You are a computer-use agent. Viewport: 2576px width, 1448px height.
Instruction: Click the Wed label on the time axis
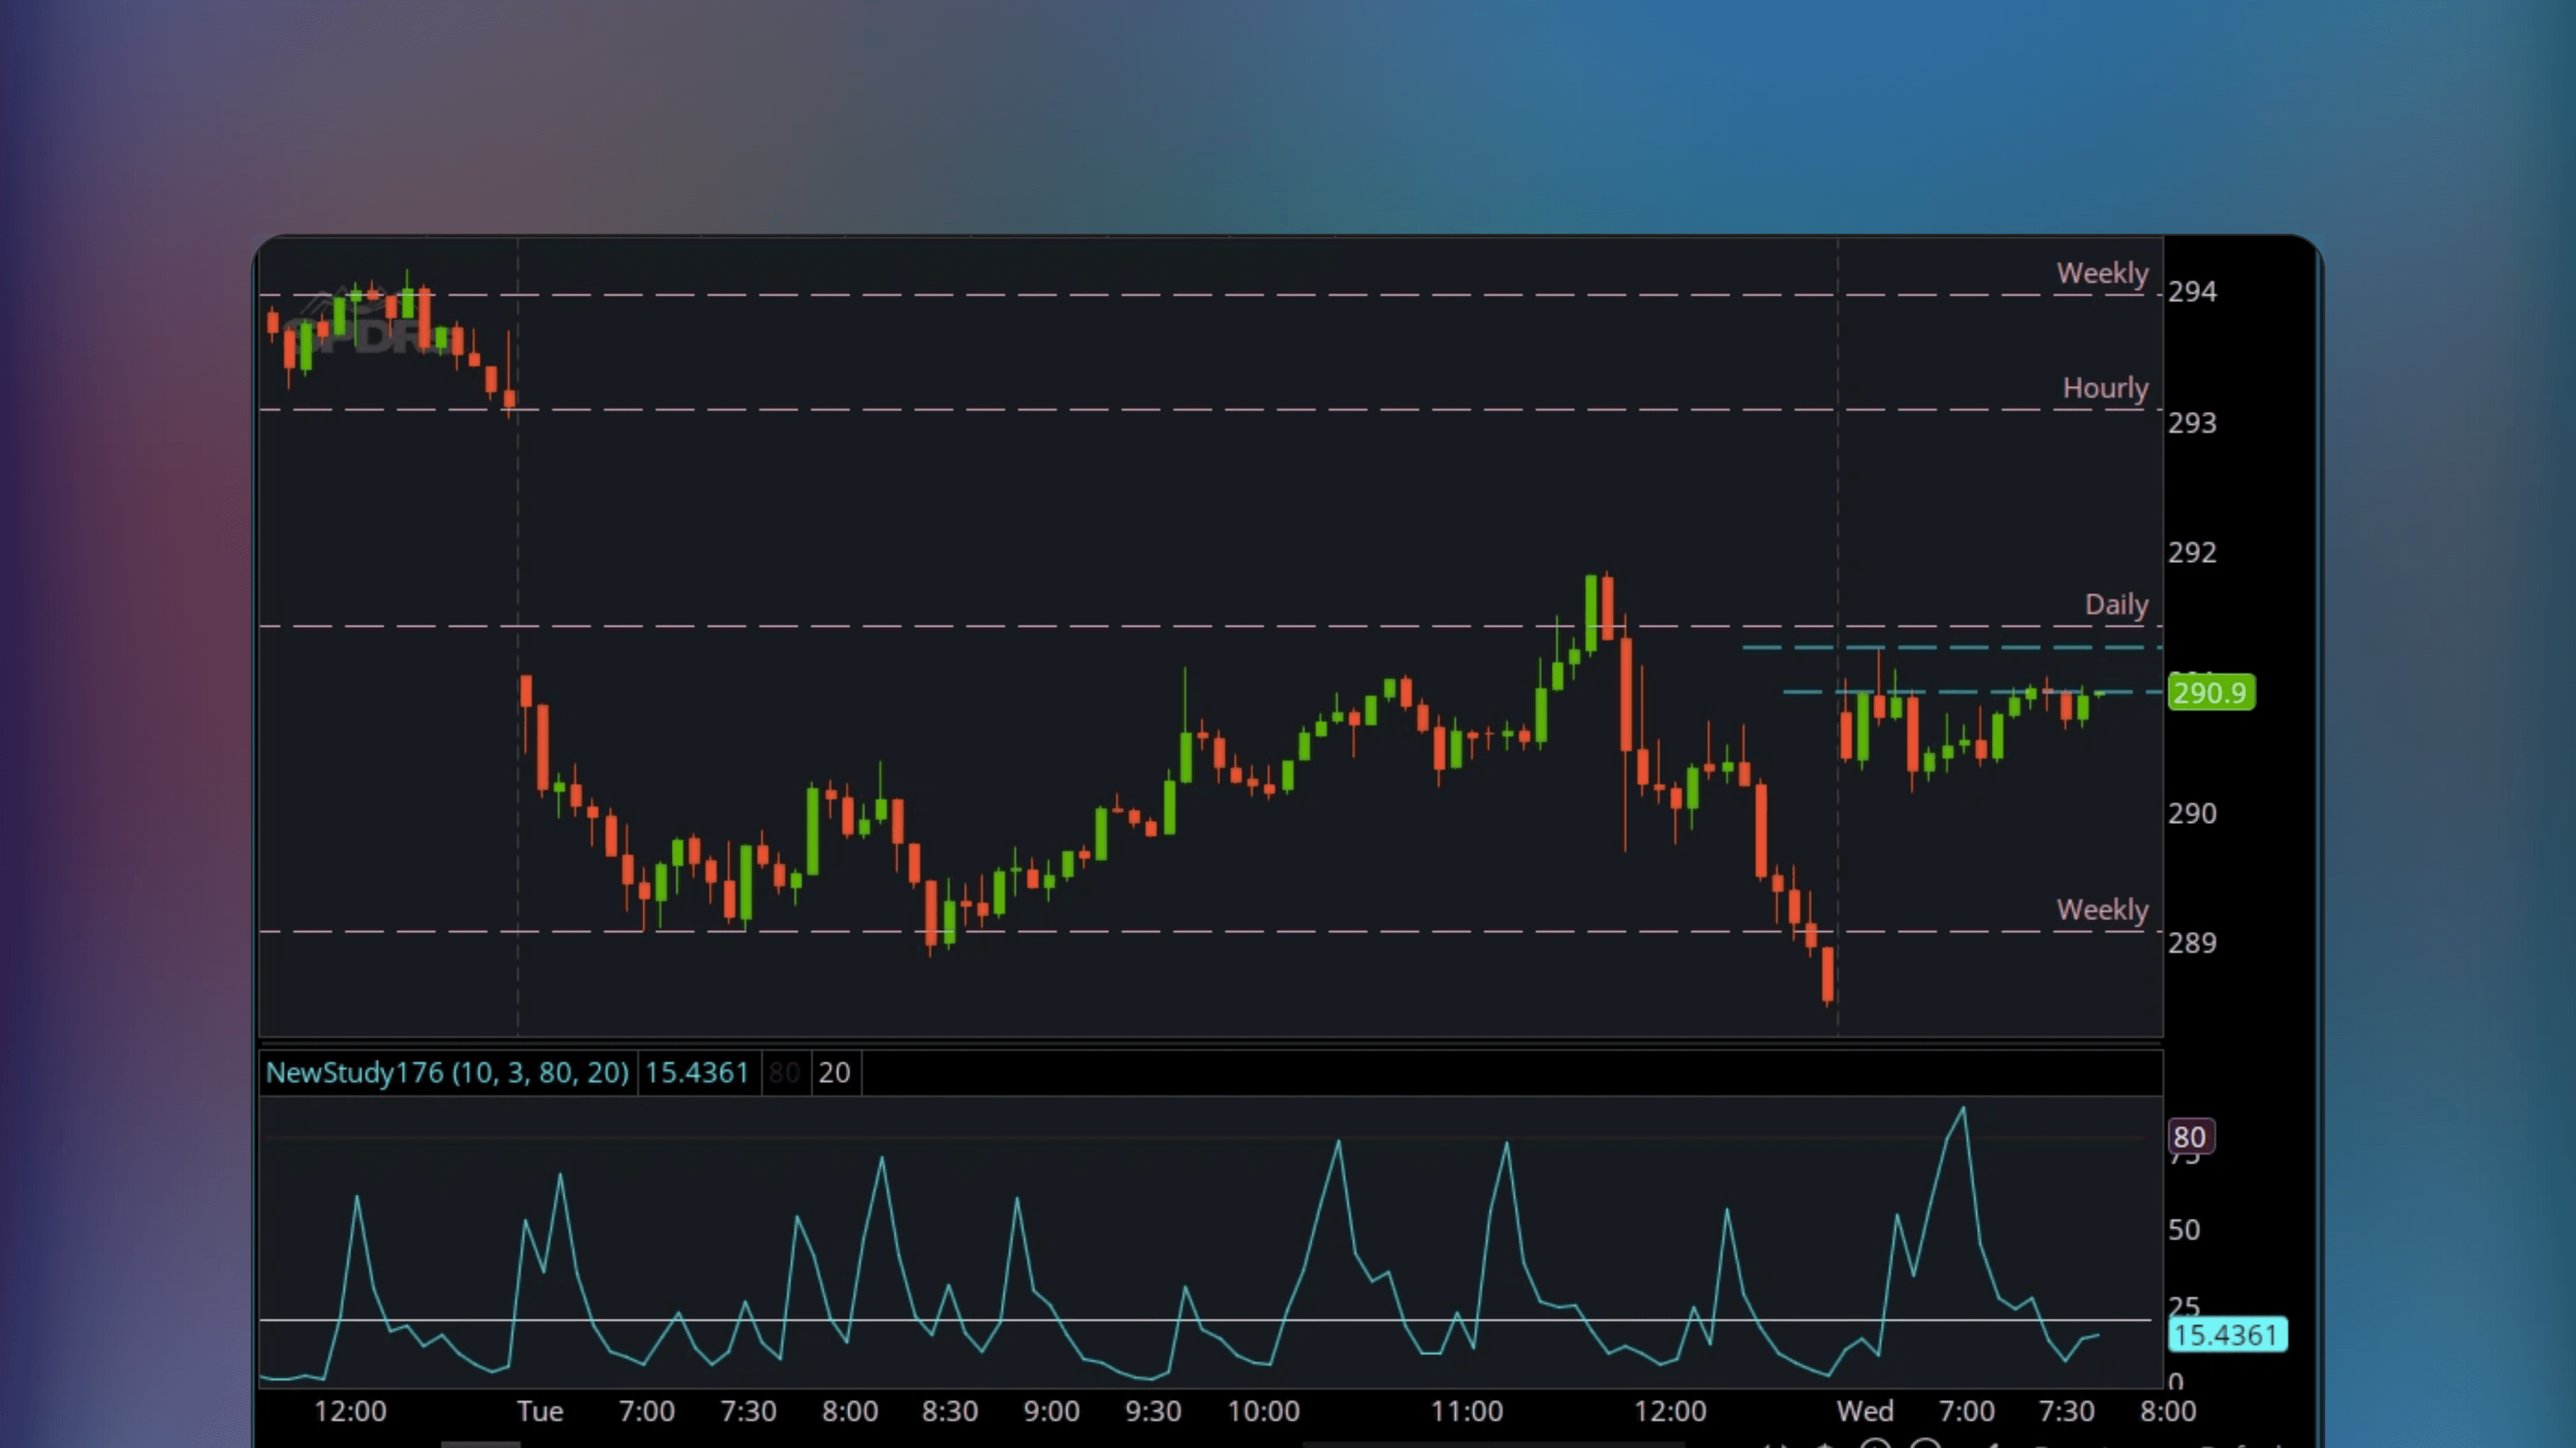1866,1411
